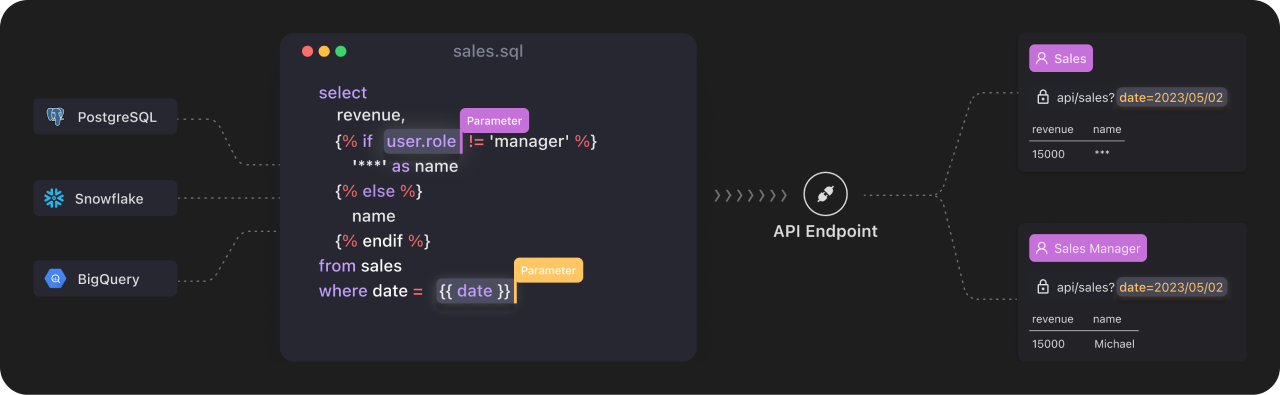Click the purple Parameter tag
The height and width of the screenshot is (395, 1280).
(494, 121)
